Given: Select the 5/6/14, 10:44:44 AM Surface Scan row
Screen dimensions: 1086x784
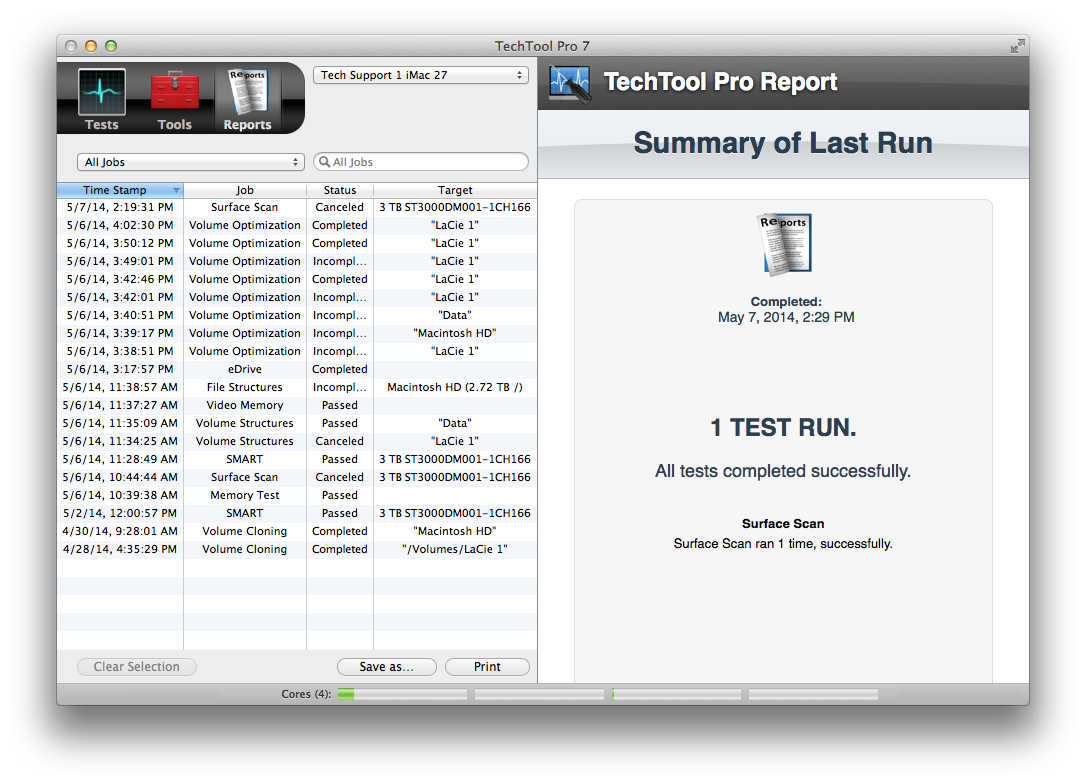Looking at the screenshot, I should coord(297,477).
